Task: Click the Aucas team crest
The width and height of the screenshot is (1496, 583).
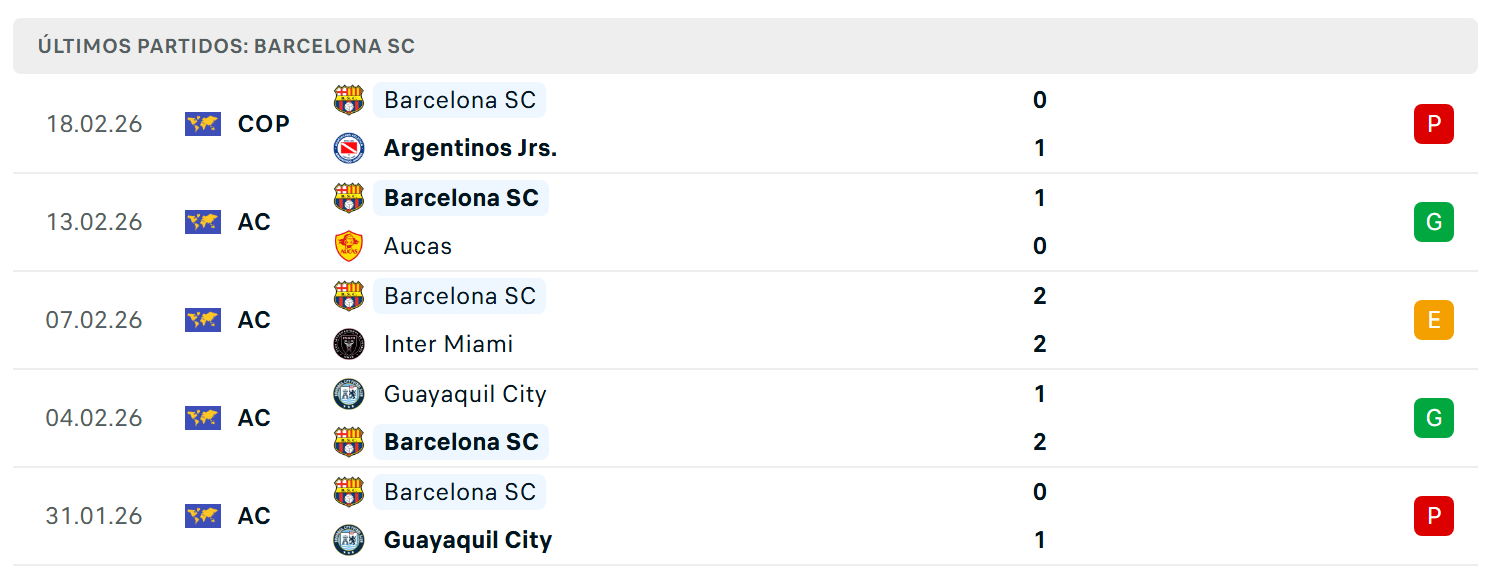Action: coord(349,246)
